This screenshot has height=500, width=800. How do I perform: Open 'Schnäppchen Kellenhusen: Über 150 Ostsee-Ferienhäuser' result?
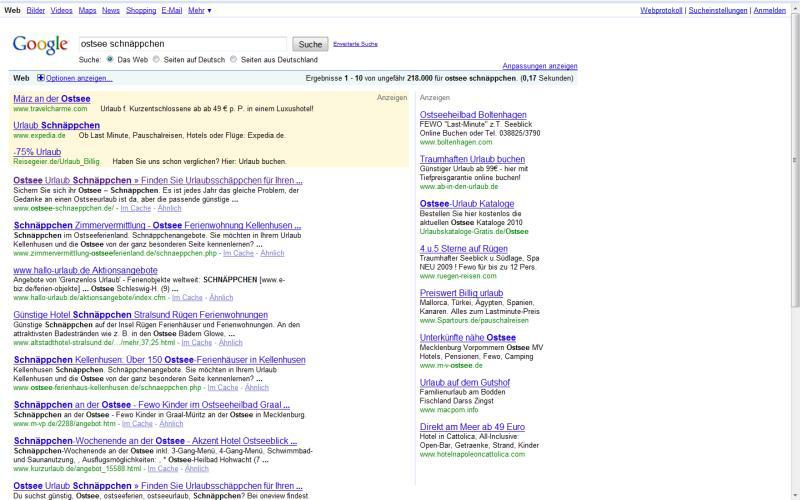(160, 360)
